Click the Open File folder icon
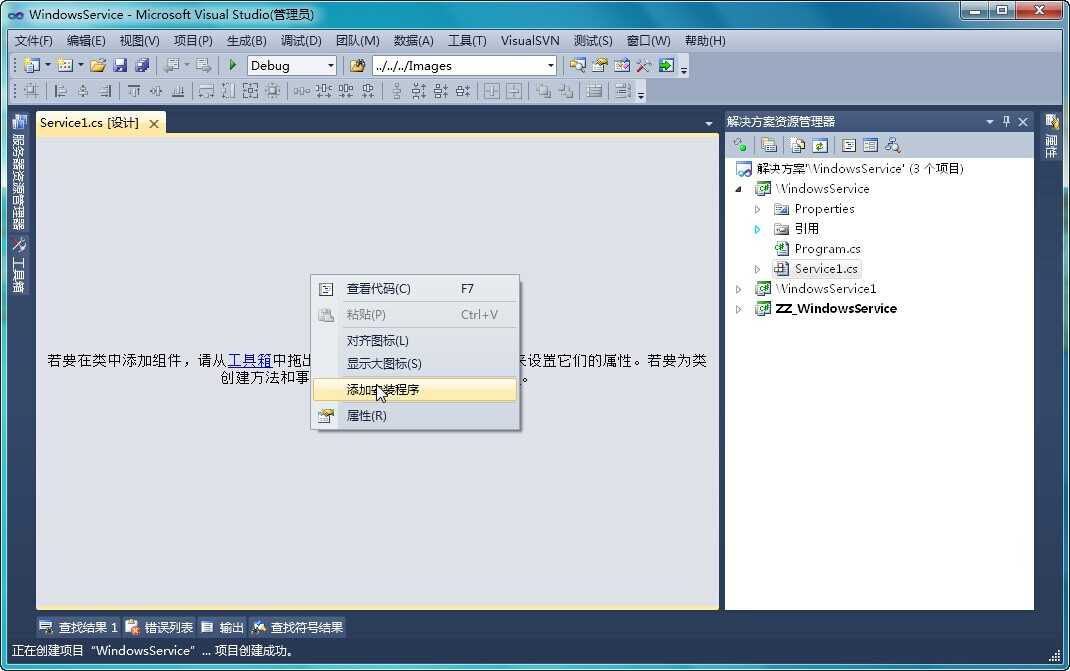The width and height of the screenshot is (1070, 671). [98, 66]
